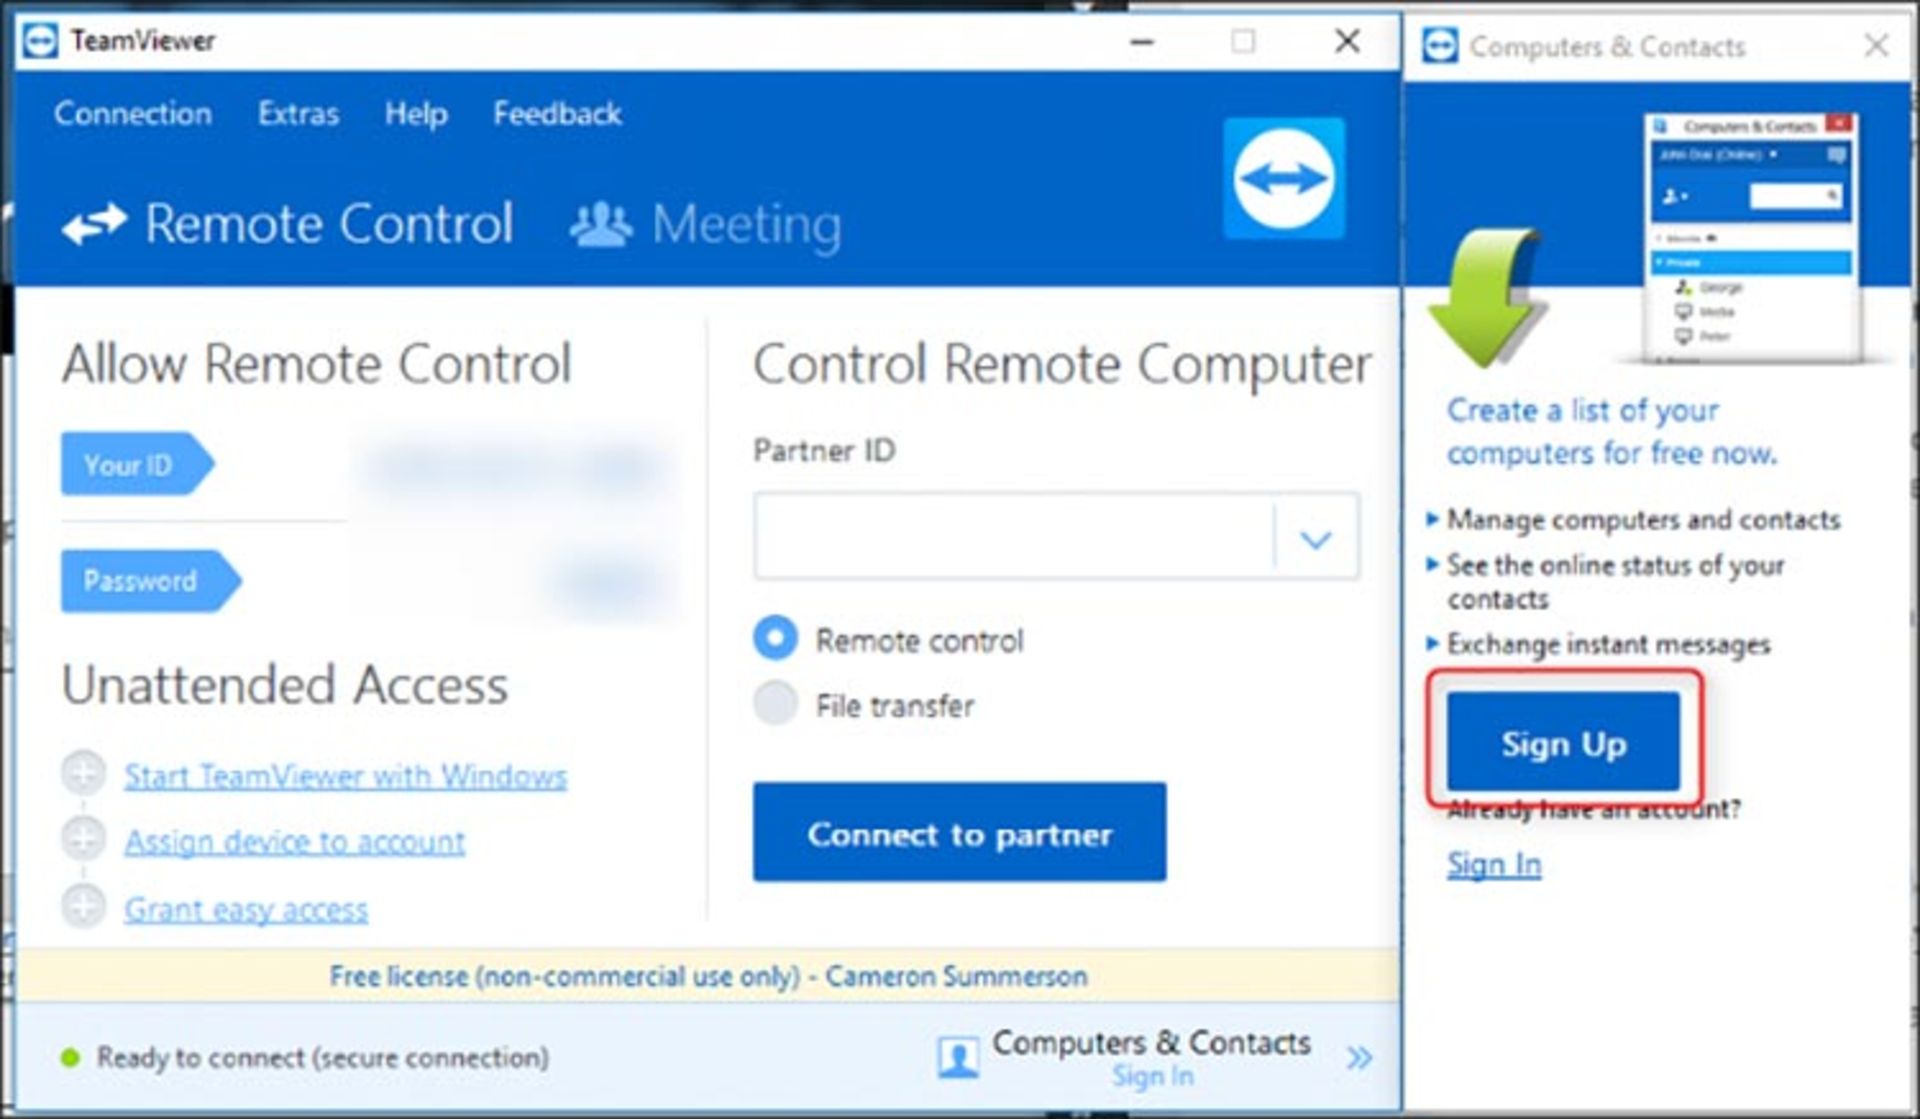The width and height of the screenshot is (1920, 1119).
Task: Click the TeamViewer logo in the blue header
Action: (1284, 179)
